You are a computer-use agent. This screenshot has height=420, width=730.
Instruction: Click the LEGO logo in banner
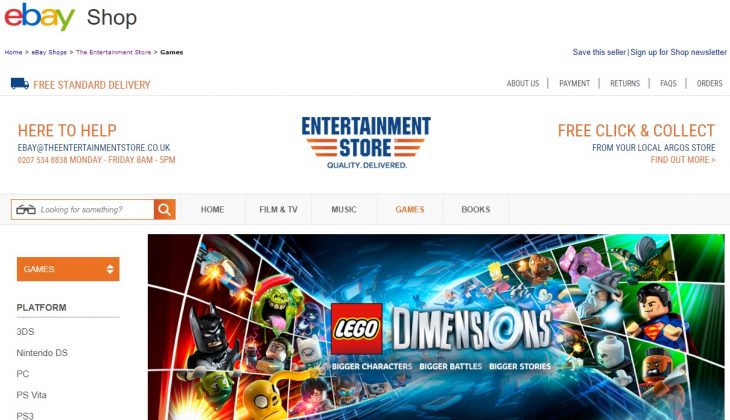pyautogui.click(x=357, y=329)
